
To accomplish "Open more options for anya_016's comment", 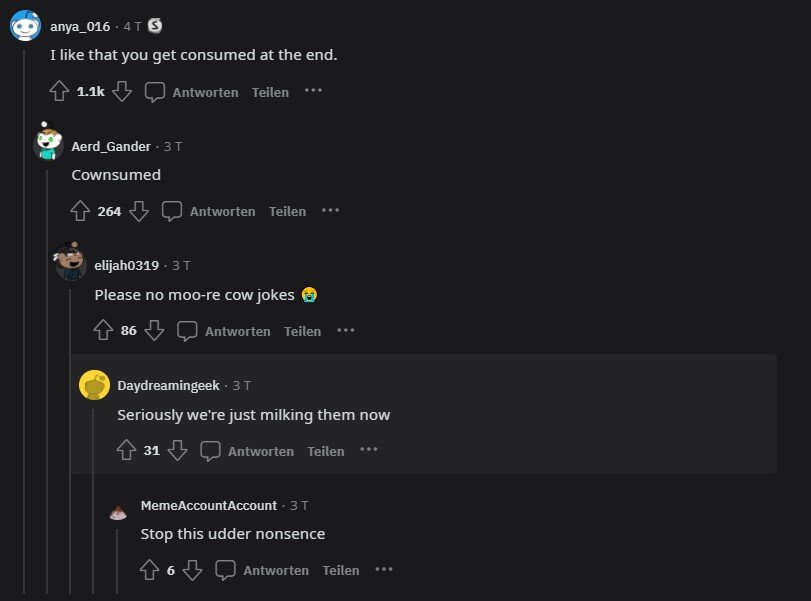I will 313,91.
